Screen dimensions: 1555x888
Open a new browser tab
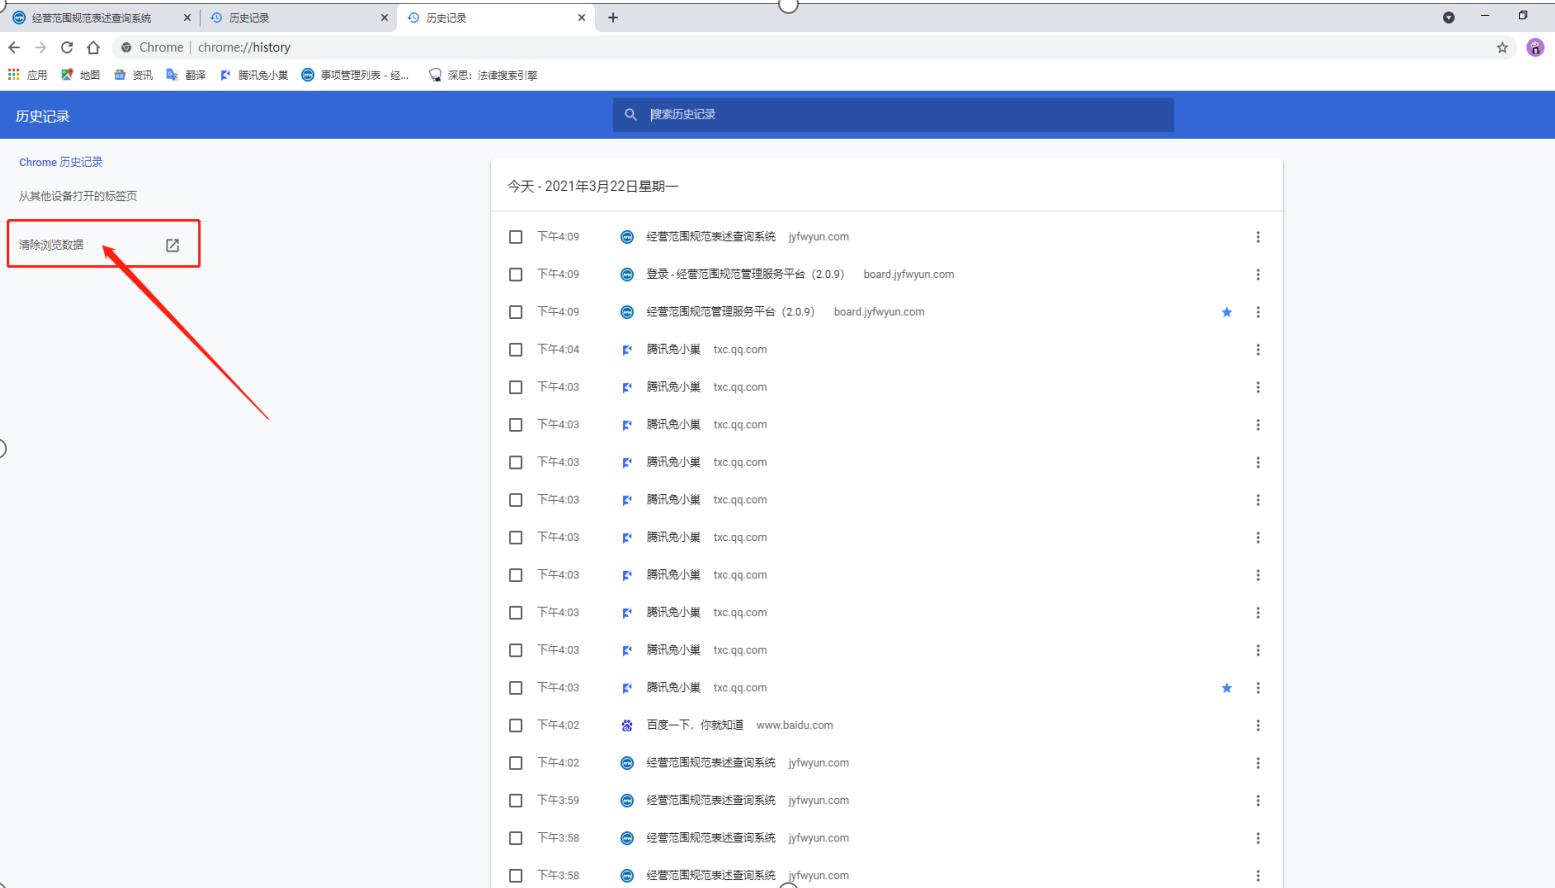click(x=613, y=17)
